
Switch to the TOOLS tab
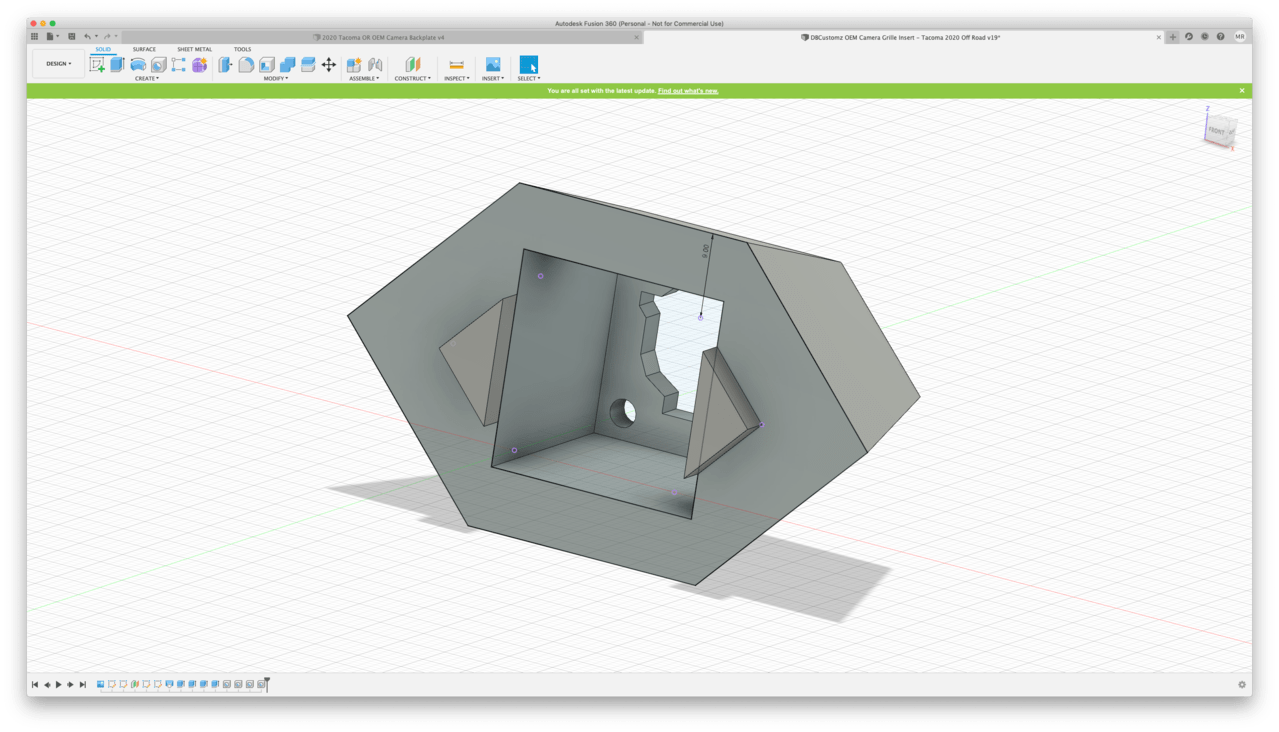pos(243,49)
